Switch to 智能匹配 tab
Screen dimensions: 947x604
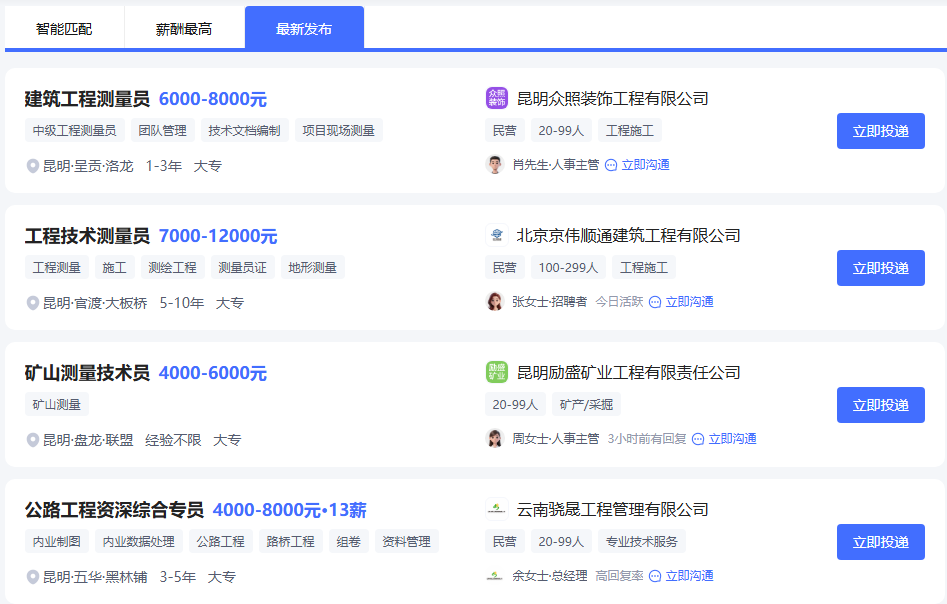click(64, 29)
